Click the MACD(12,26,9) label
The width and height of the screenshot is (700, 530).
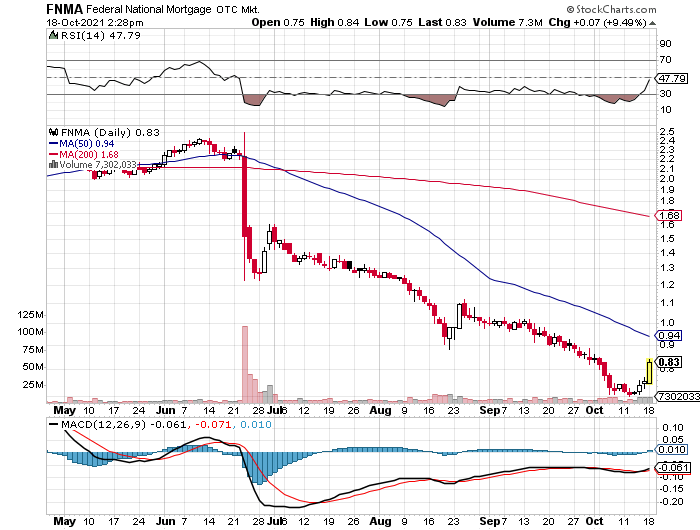point(103,424)
